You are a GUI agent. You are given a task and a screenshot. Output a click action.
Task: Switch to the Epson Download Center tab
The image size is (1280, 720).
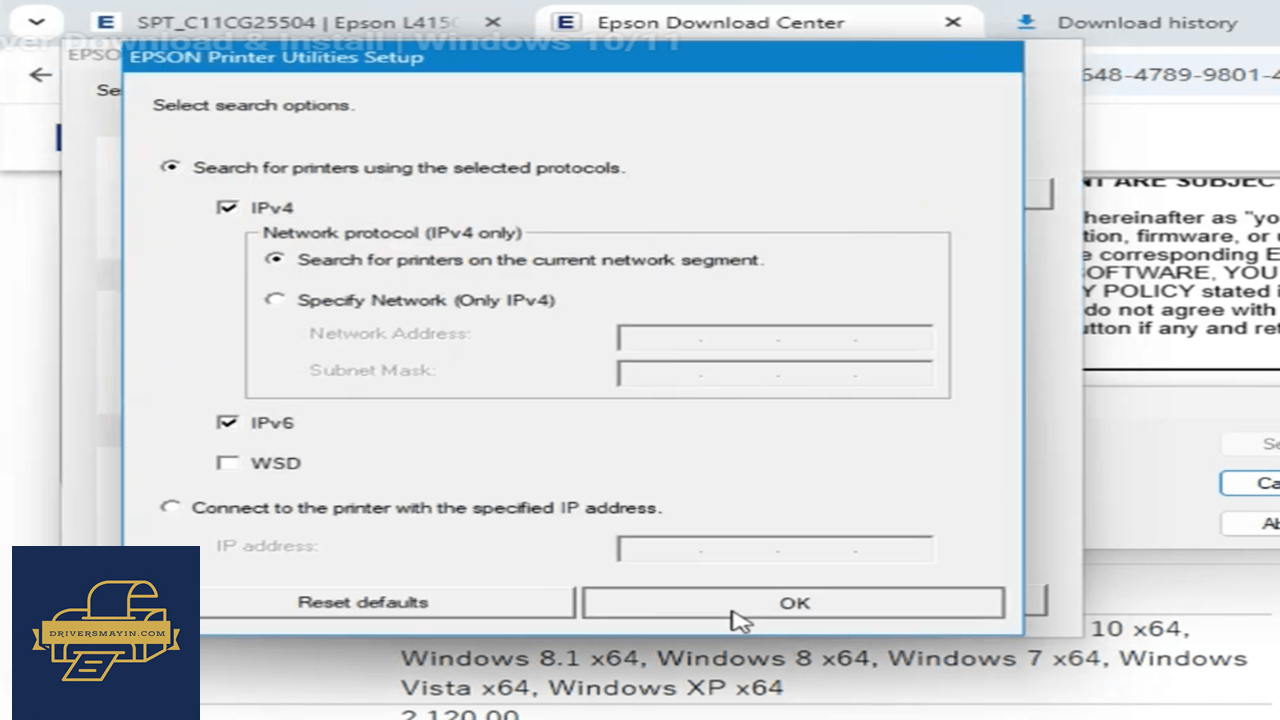[x=760, y=22]
